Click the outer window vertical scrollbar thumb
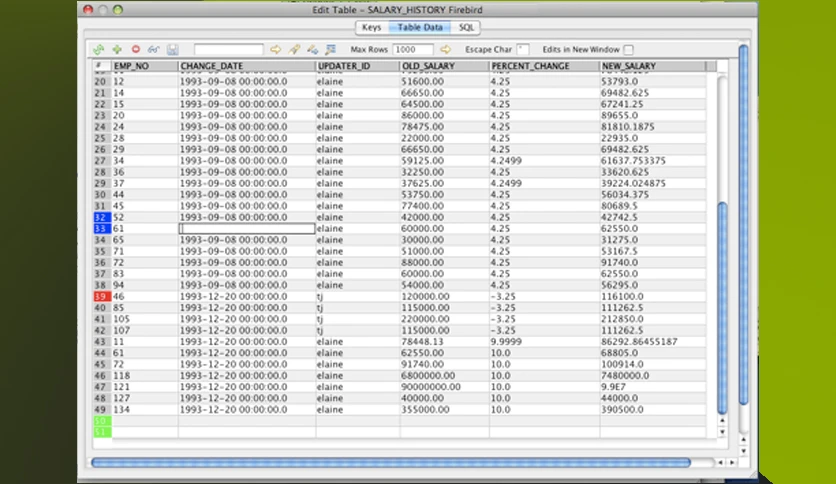Image resolution: width=836 pixels, height=484 pixels. click(x=743, y=224)
